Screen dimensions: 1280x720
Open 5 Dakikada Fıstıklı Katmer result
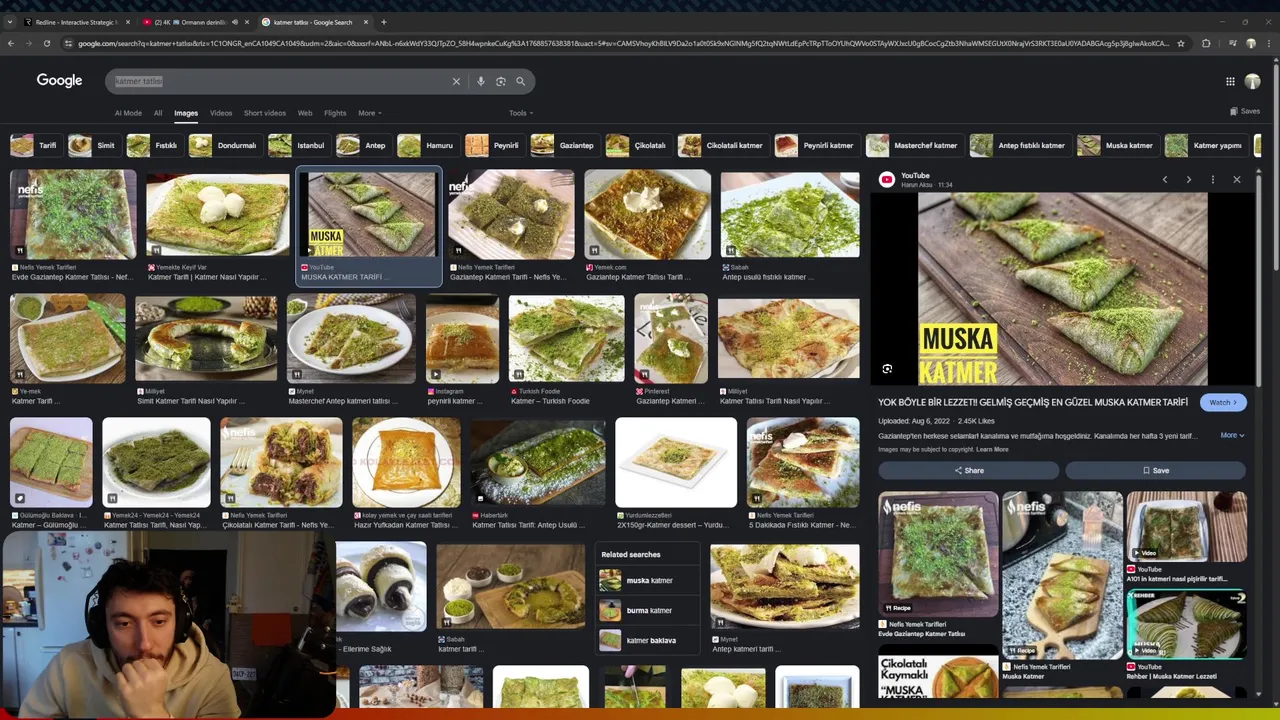pos(803,462)
